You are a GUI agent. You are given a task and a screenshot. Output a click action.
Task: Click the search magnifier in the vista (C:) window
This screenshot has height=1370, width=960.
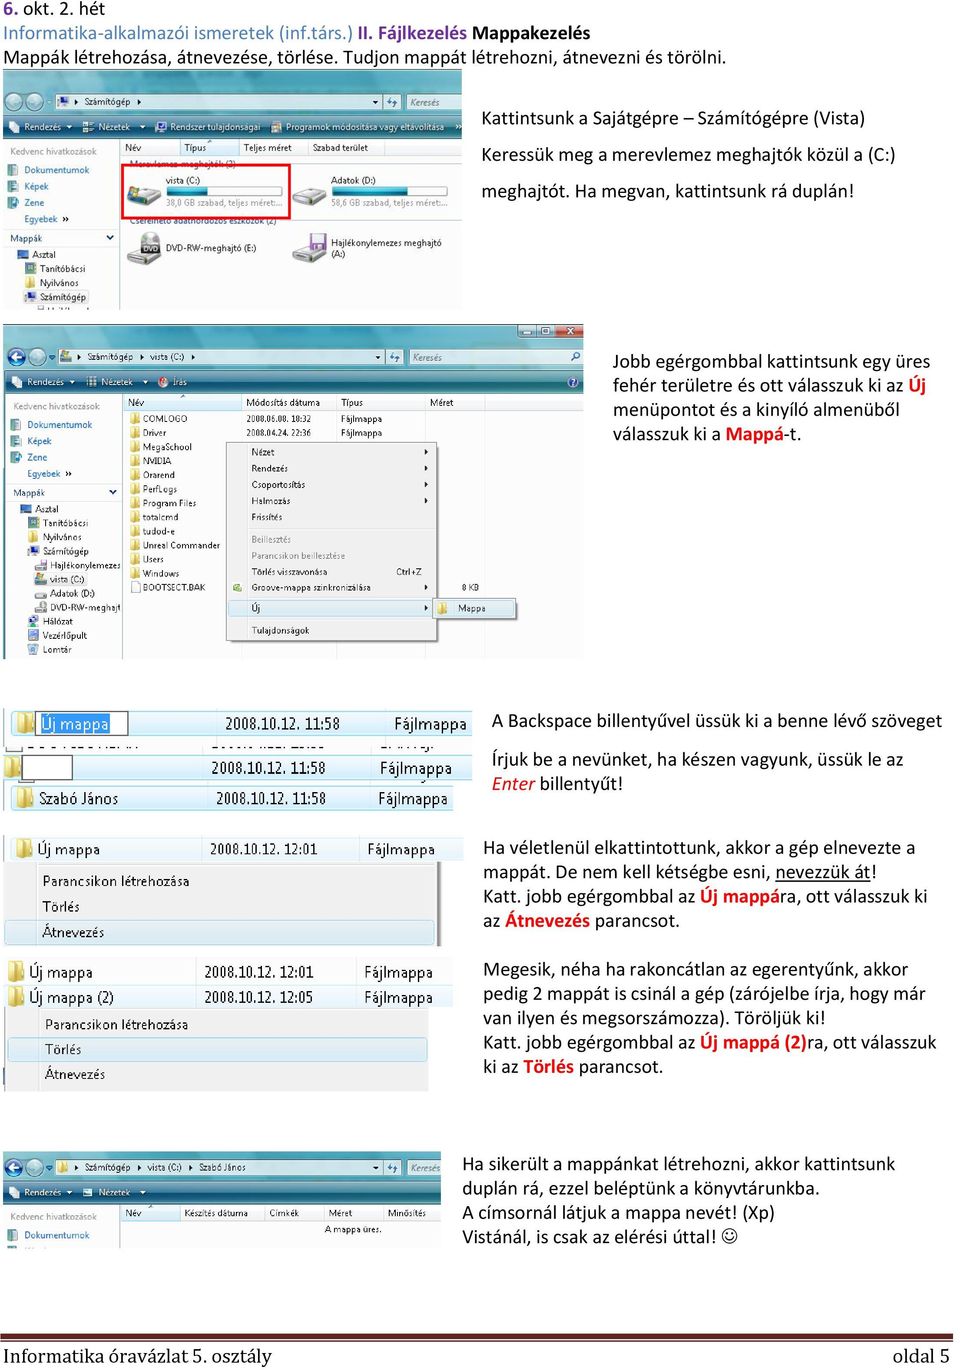point(575,357)
